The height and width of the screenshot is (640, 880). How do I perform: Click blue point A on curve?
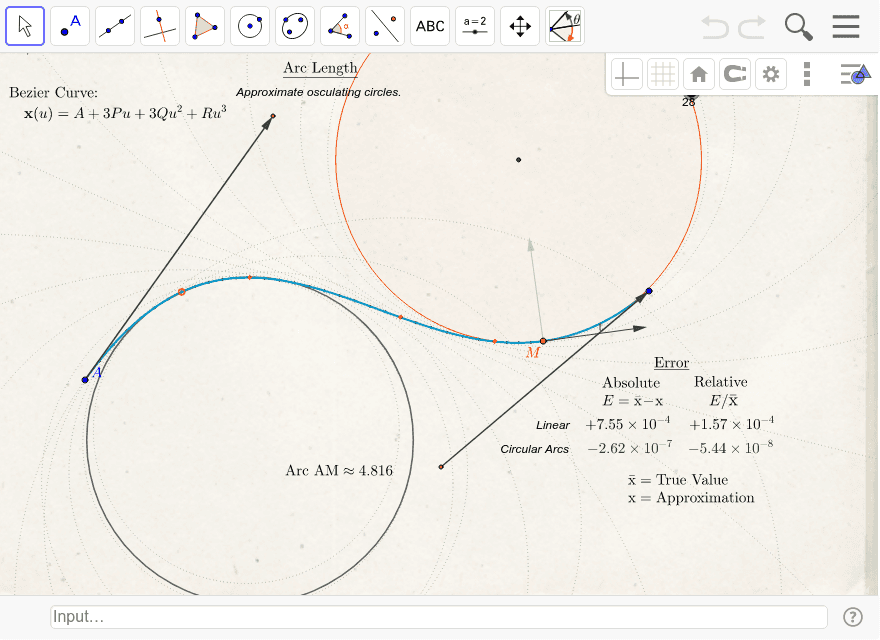(85, 380)
